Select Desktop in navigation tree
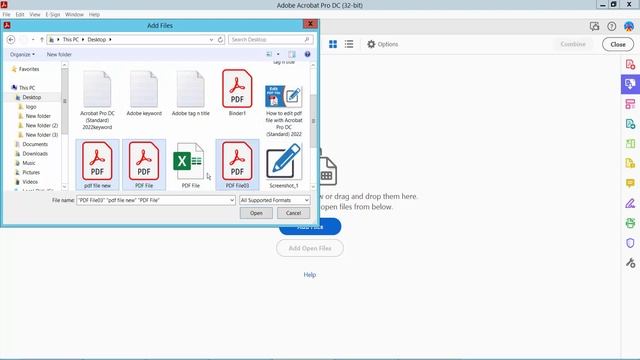640x360 pixels. 31,97
